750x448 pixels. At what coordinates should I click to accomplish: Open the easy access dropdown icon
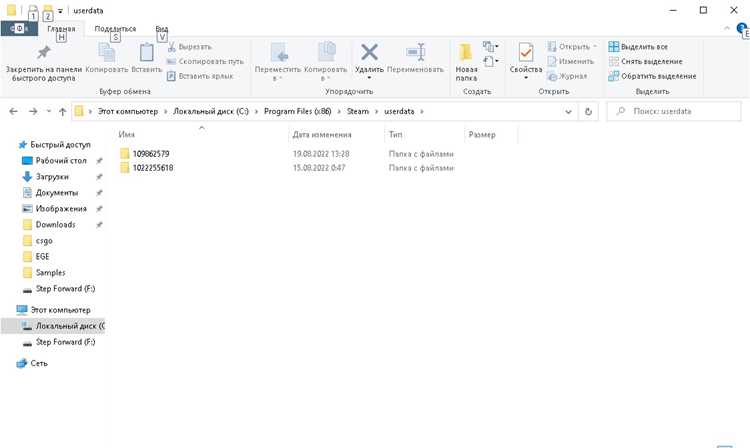(490, 61)
